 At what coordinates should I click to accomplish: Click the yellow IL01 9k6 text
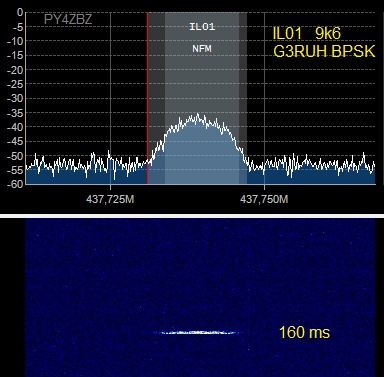point(307,33)
